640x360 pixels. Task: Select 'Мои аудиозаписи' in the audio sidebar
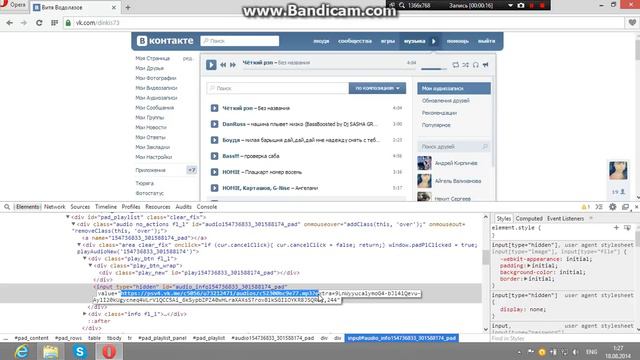tap(454, 88)
